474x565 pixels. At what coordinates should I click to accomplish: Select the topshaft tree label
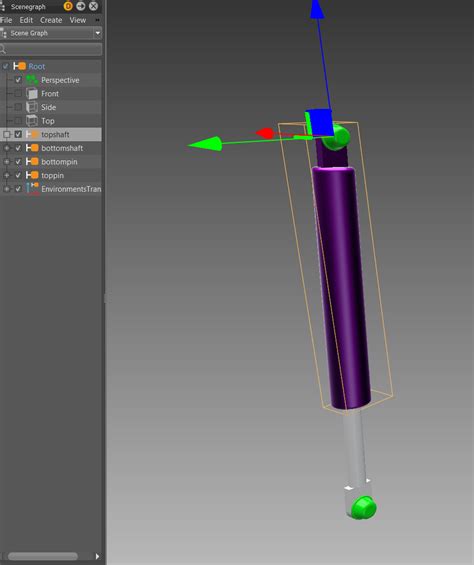click(55, 134)
